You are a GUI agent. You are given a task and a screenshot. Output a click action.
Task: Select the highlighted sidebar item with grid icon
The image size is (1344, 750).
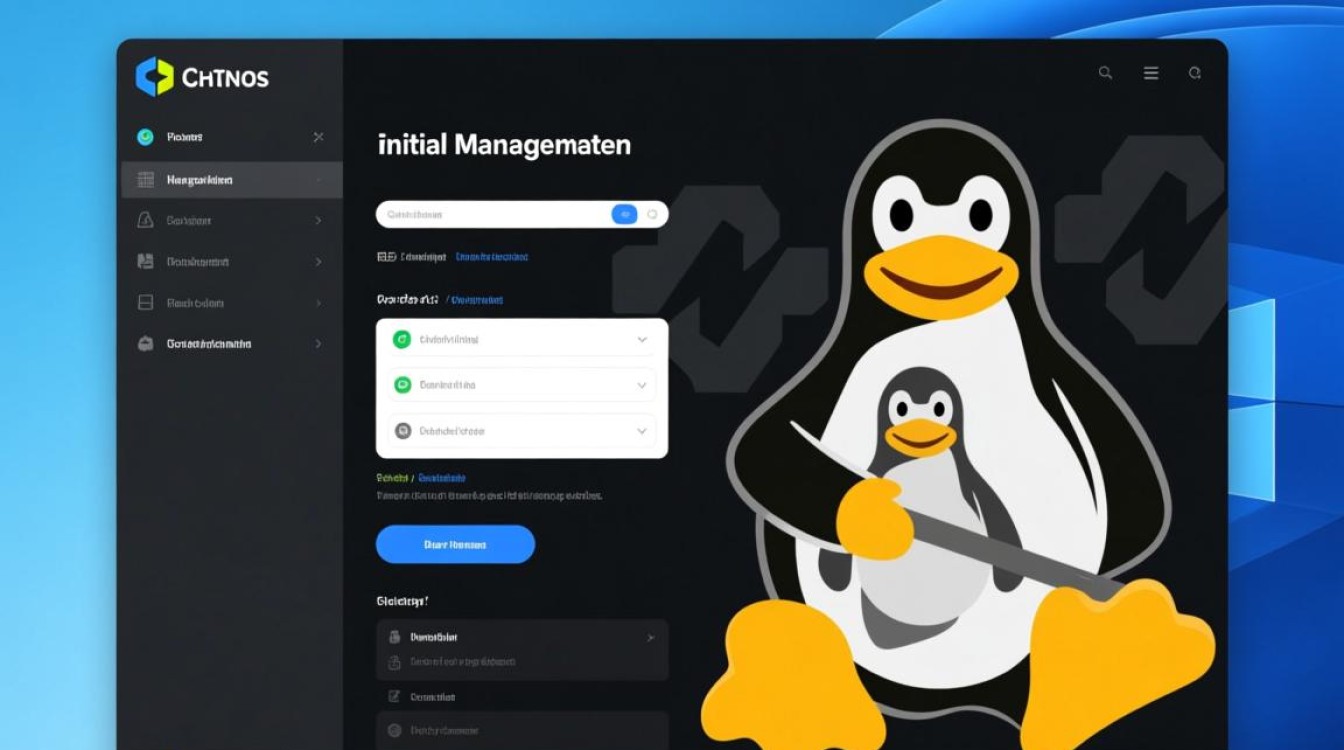pos(231,180)
